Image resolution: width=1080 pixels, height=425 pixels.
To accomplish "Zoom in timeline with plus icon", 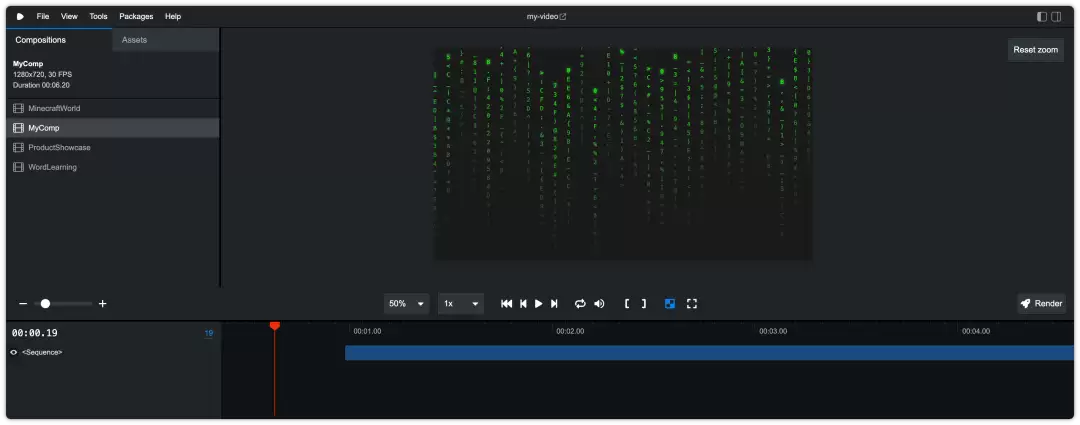I will point(103,304).
